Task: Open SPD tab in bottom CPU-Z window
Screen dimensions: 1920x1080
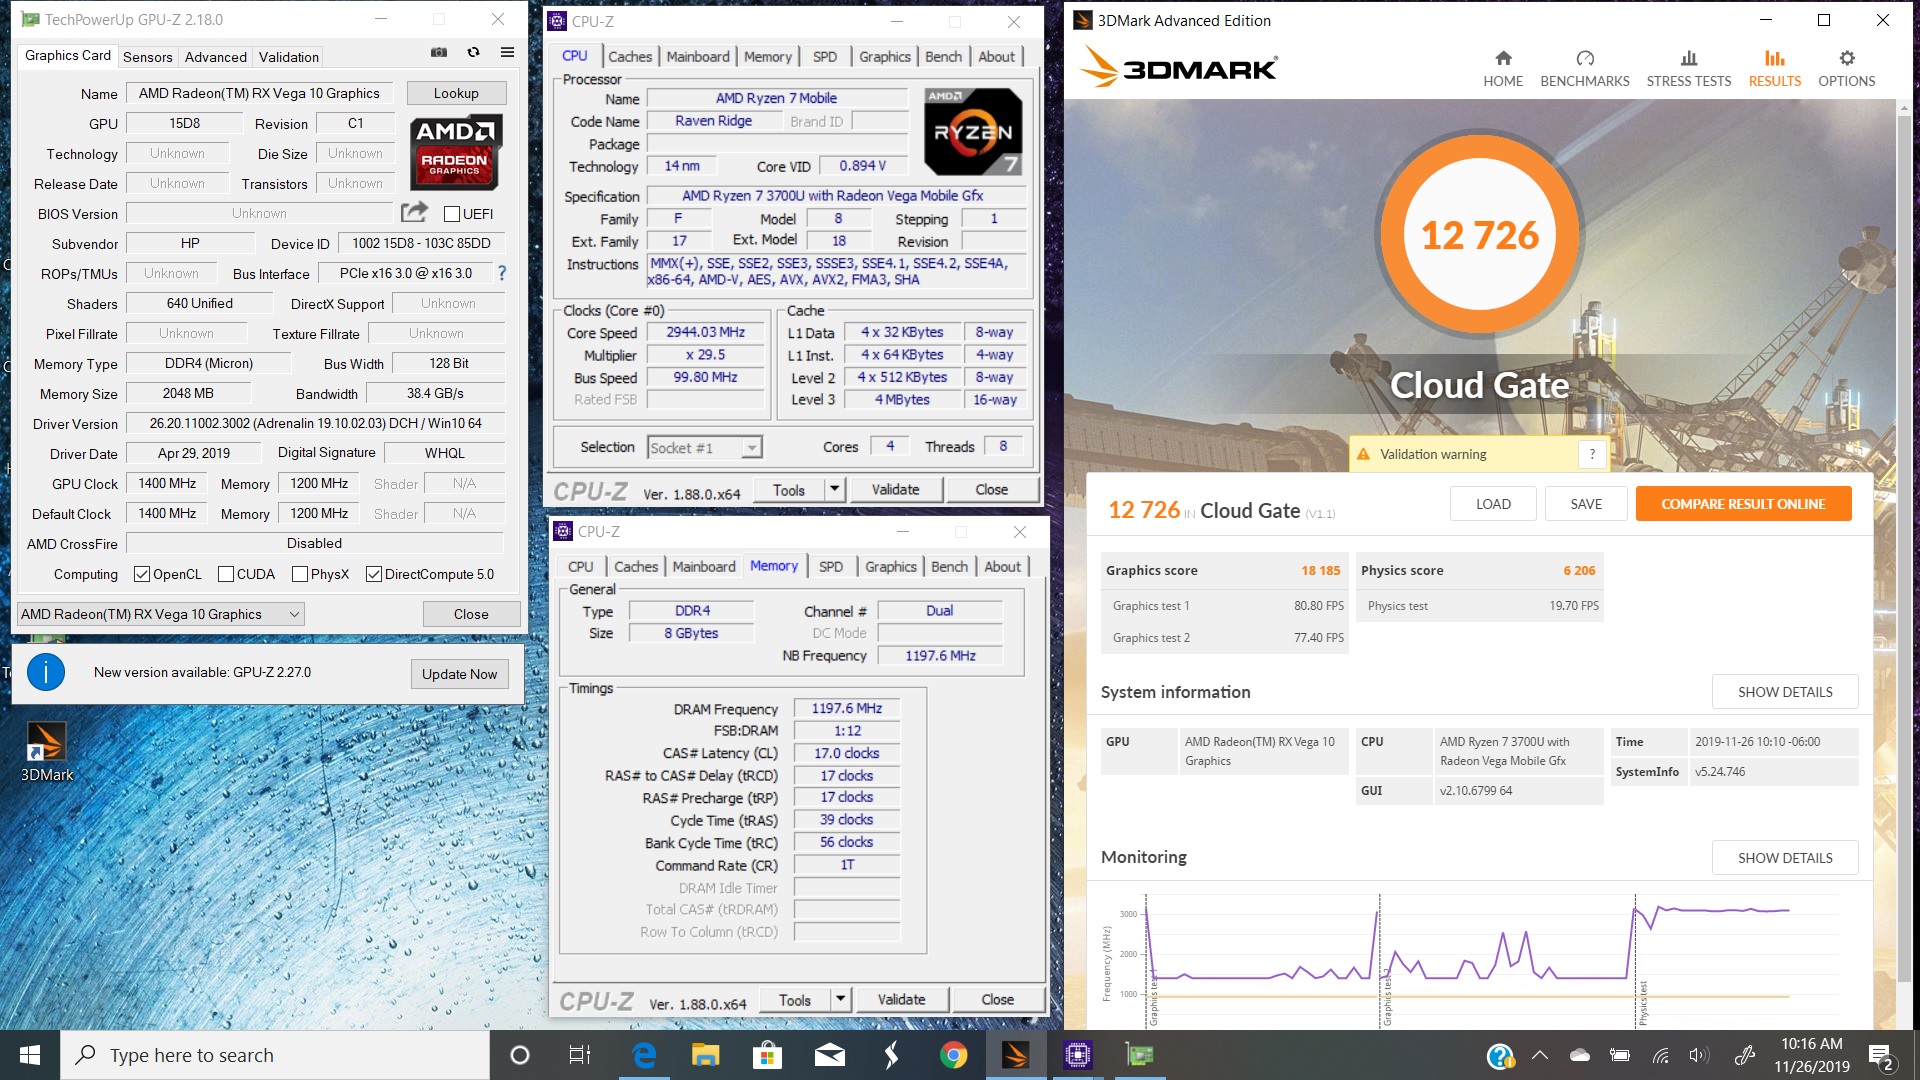Action: click(x=831, y=567)
